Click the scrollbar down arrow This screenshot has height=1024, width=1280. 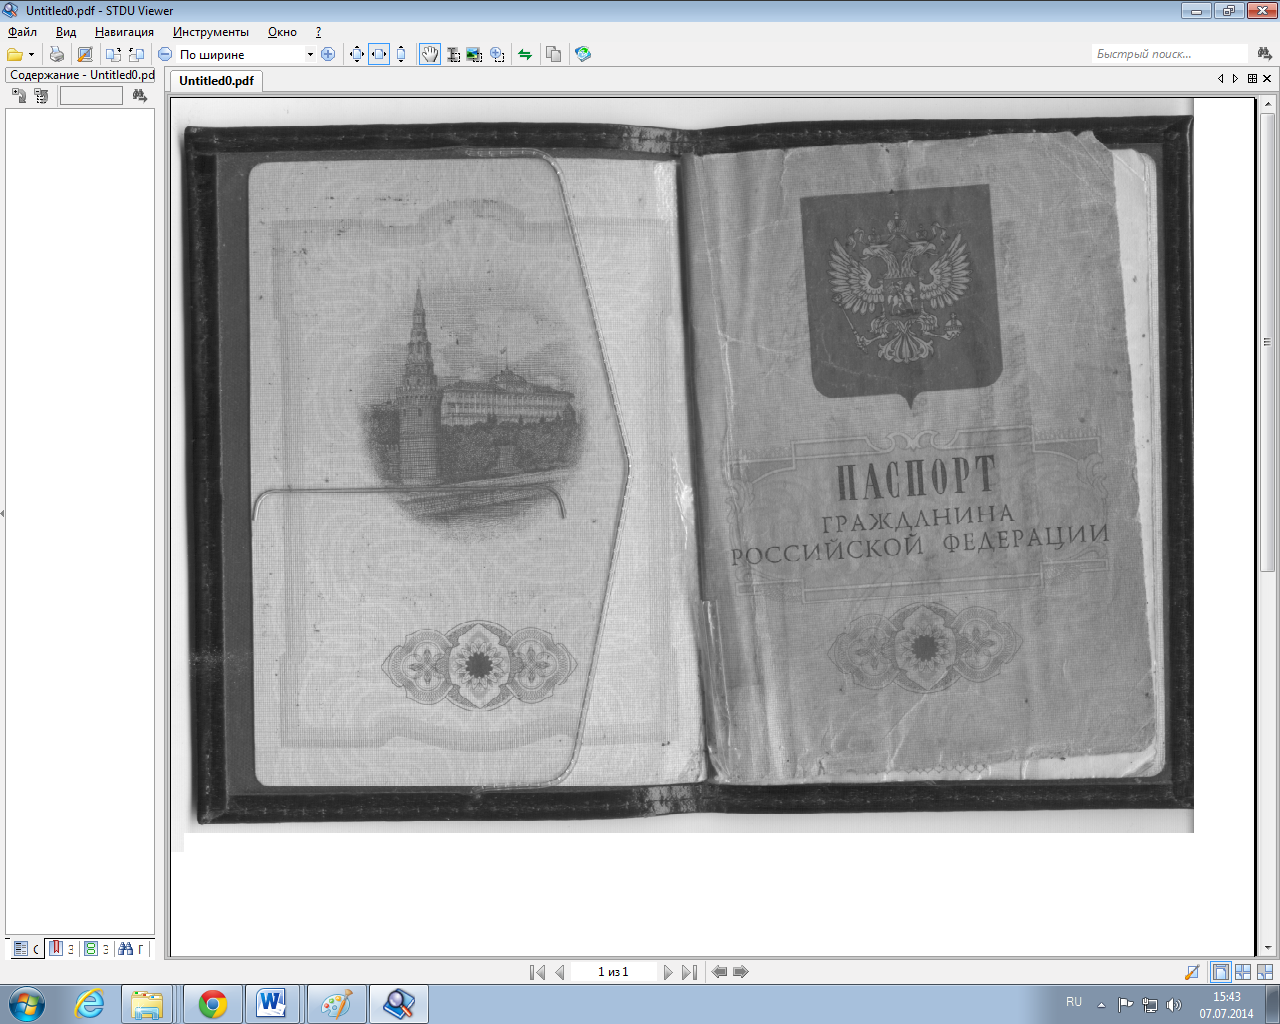pyautogui.click(x=1267, y=947)
